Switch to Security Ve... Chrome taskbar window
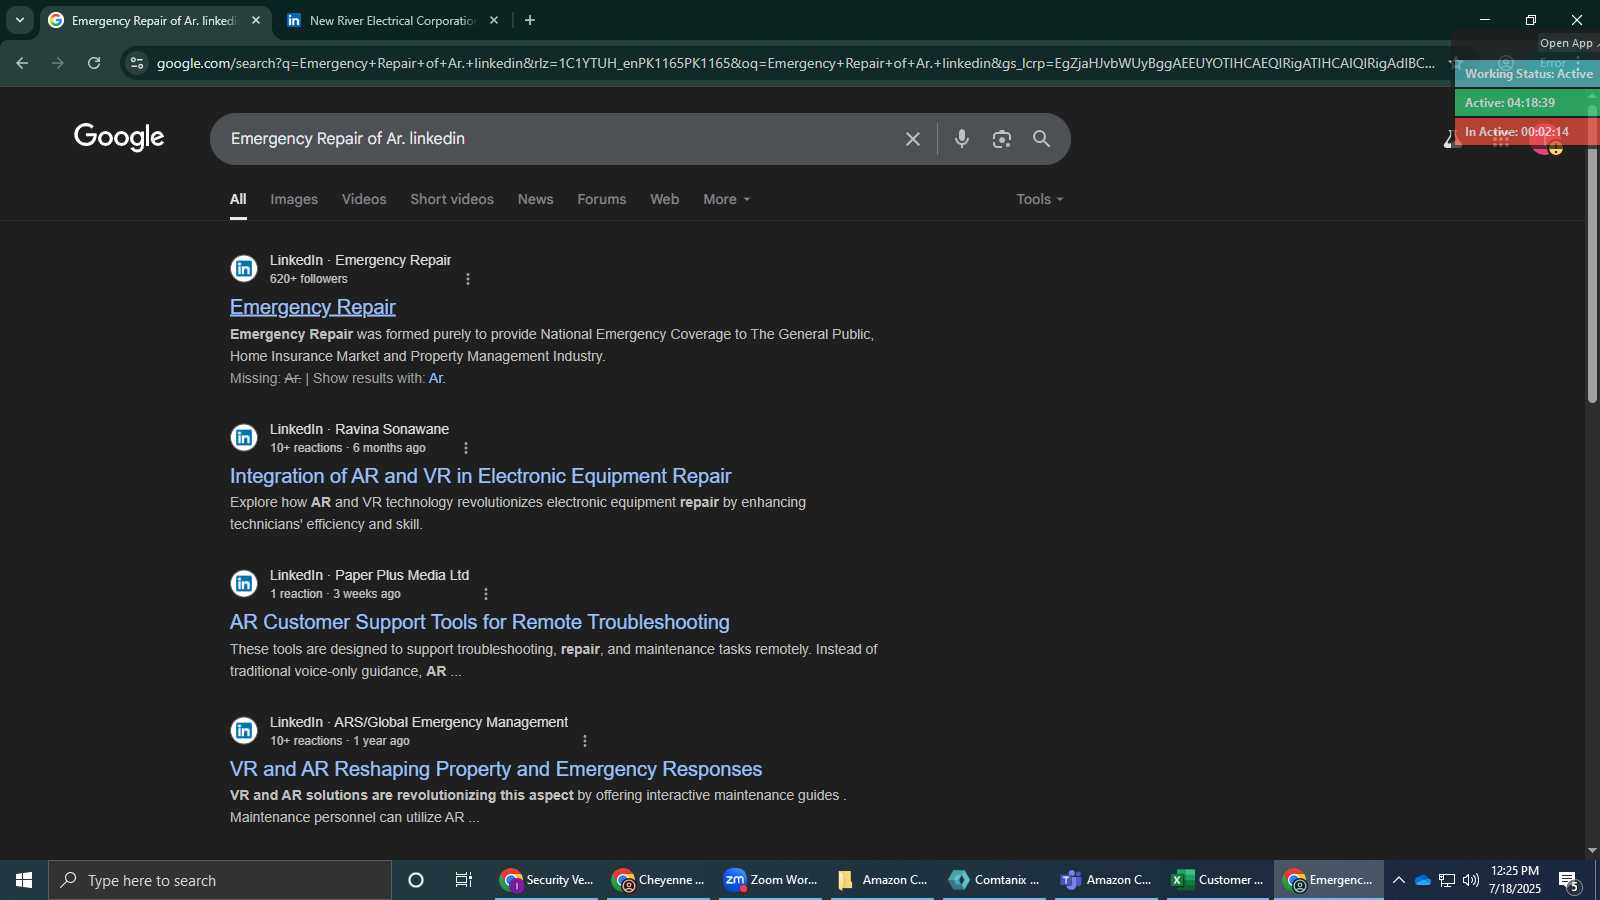The image size is (1600, 900). coord(547,880)
